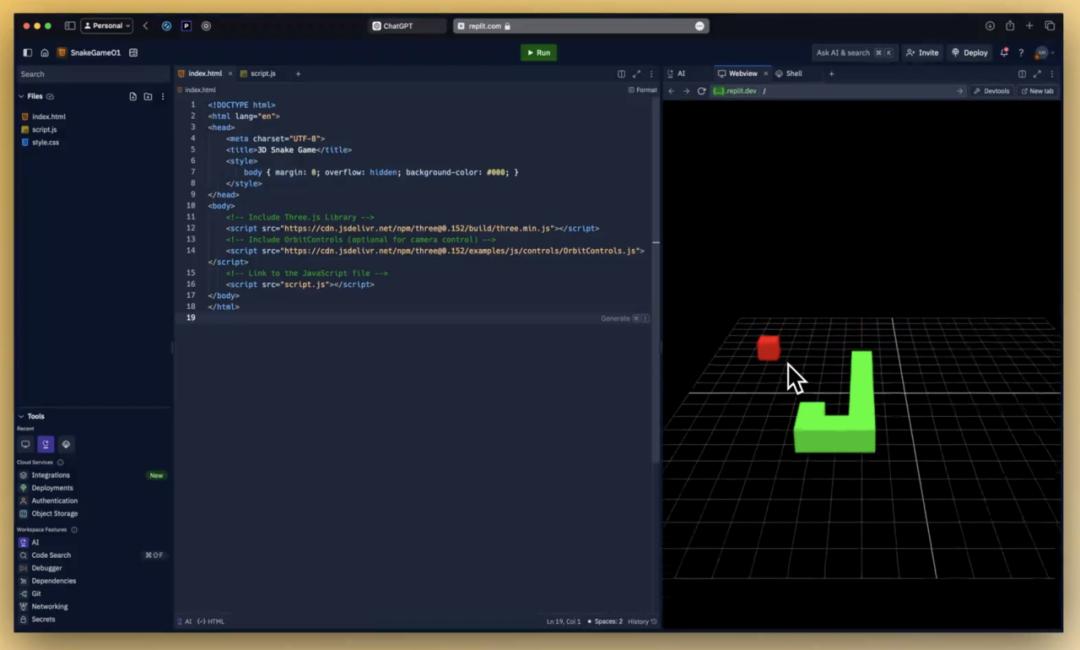Toggle the Safari sidebar button
The width and height of the screenshot is (1080, 650).
[70, 26]
